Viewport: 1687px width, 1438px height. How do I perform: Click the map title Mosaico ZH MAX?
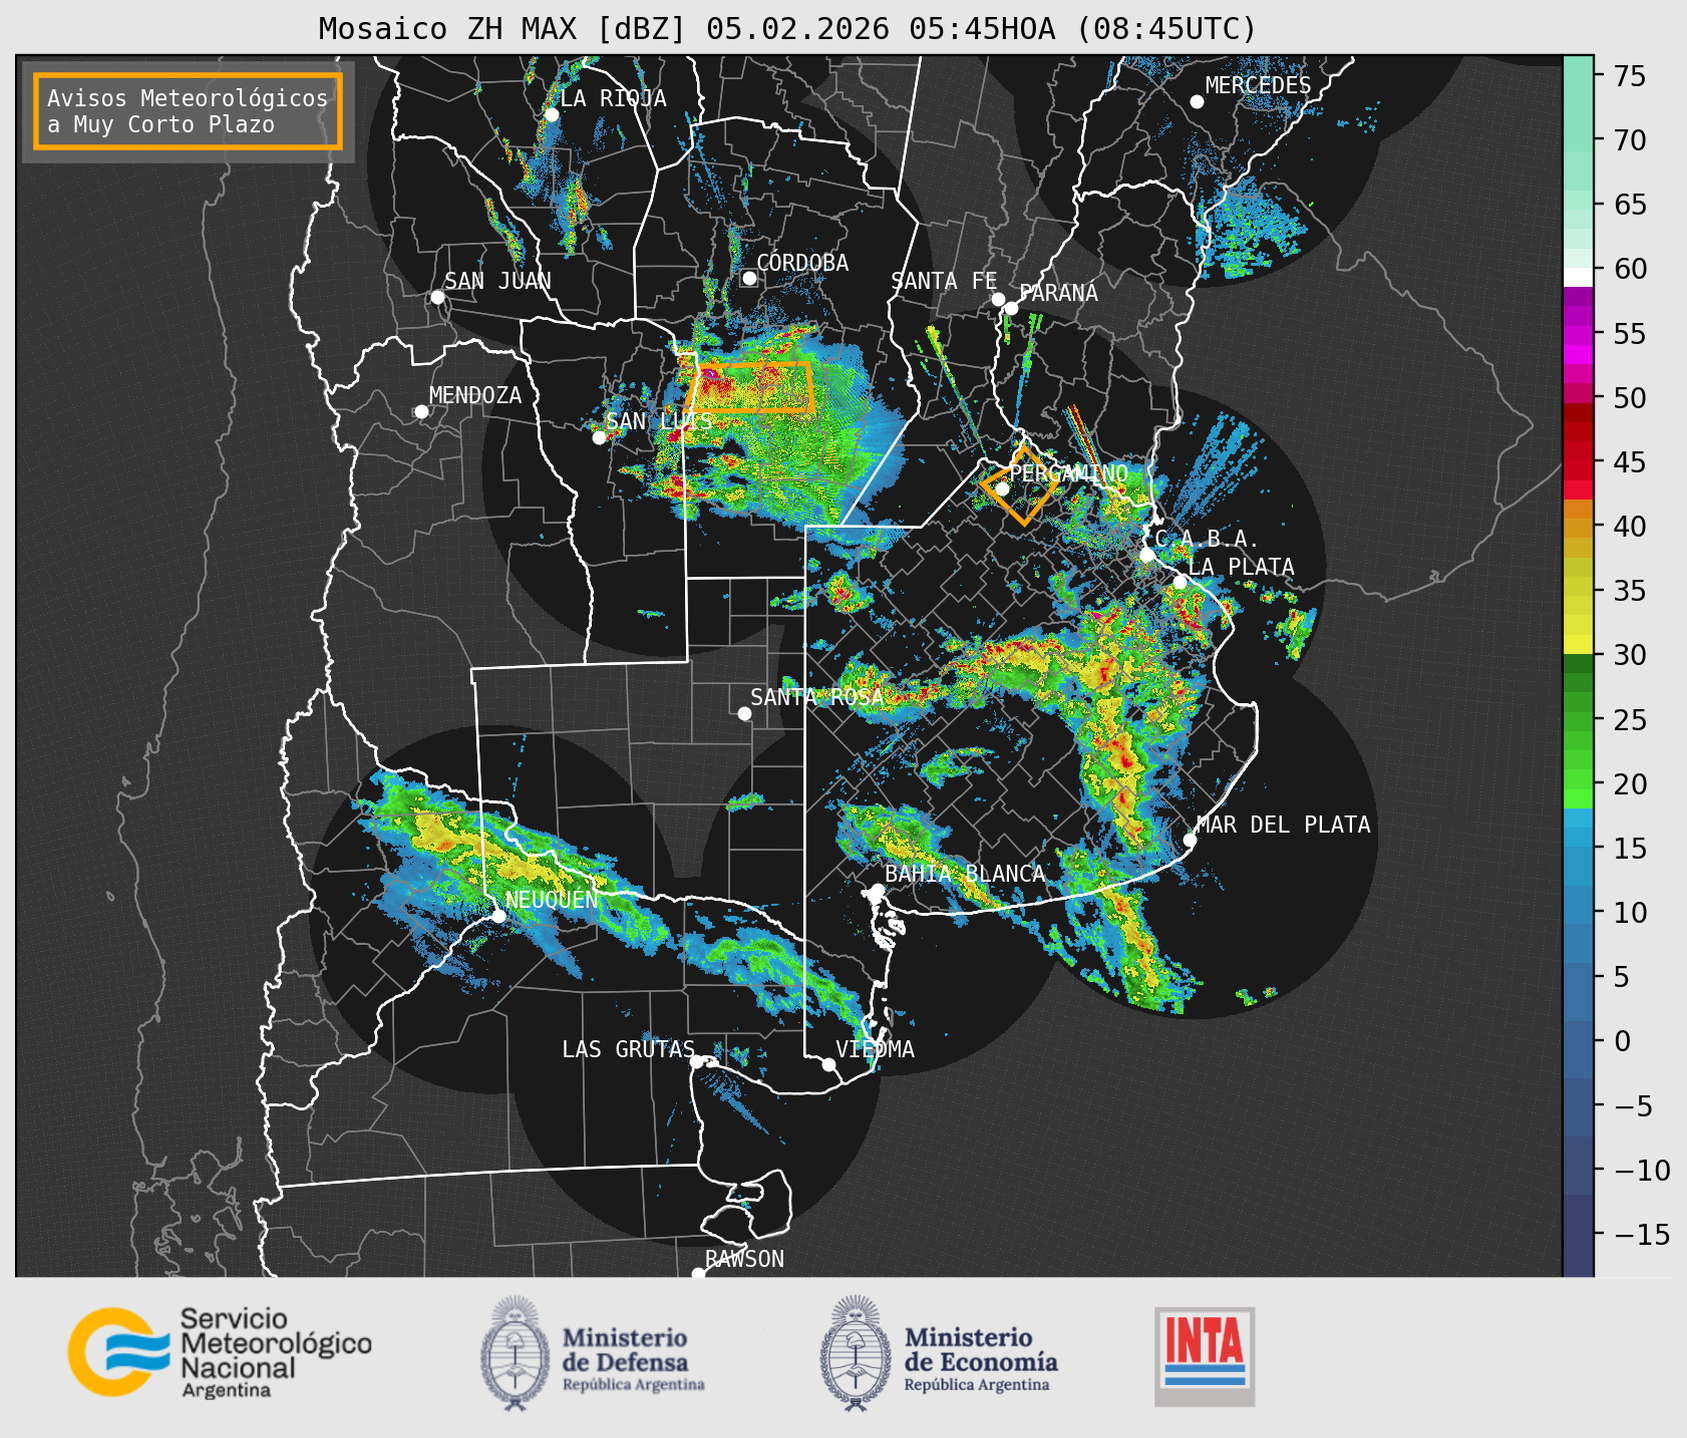tap(786, 29)
